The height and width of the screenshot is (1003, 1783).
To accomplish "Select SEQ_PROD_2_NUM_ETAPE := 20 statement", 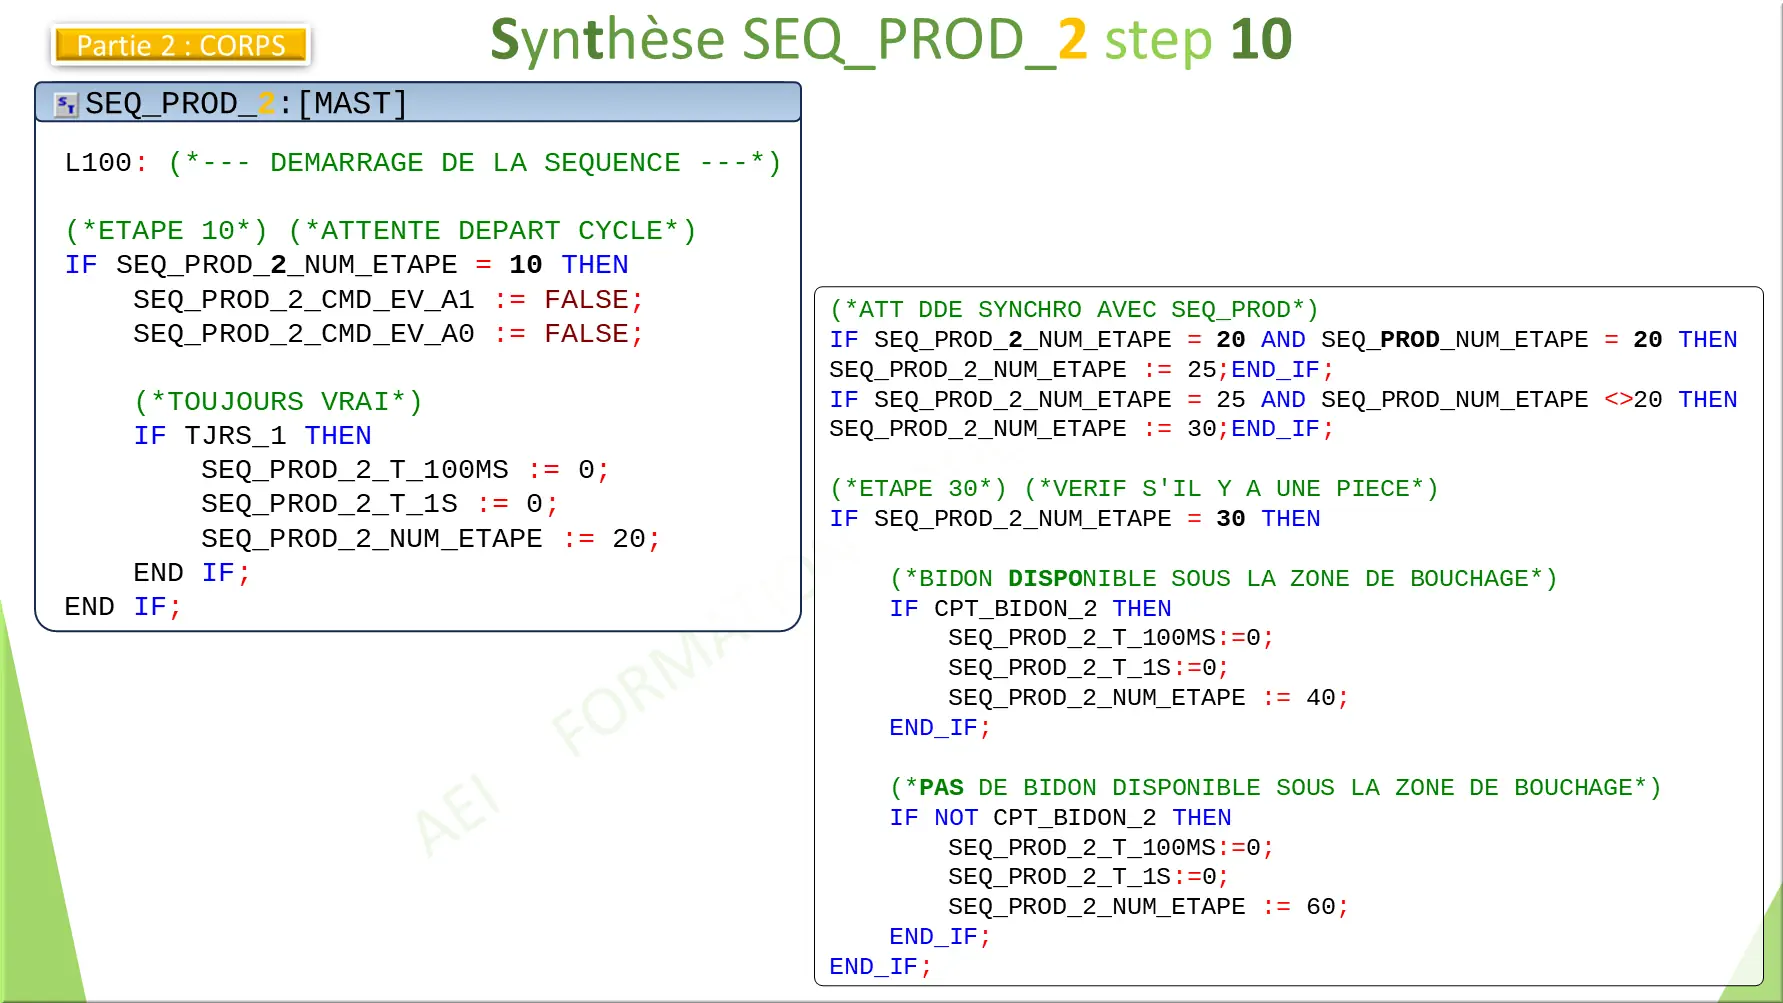I will pos(430,538).
